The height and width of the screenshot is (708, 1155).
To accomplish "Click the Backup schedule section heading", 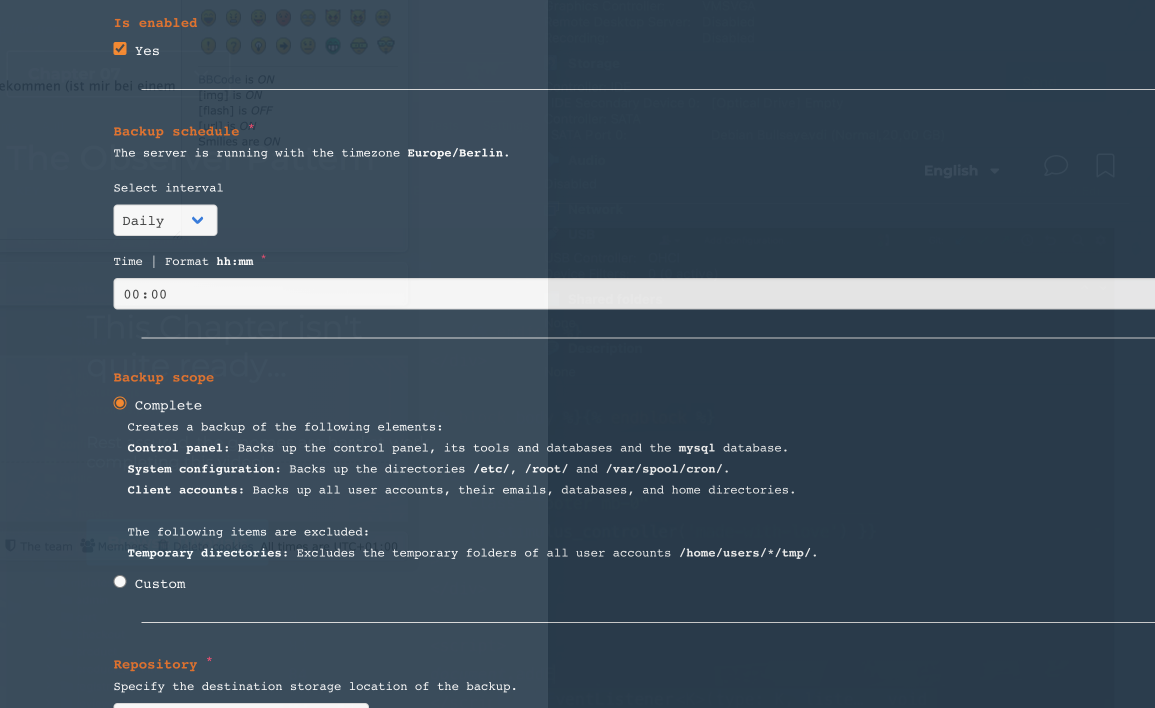I will [x=176, y=131].
